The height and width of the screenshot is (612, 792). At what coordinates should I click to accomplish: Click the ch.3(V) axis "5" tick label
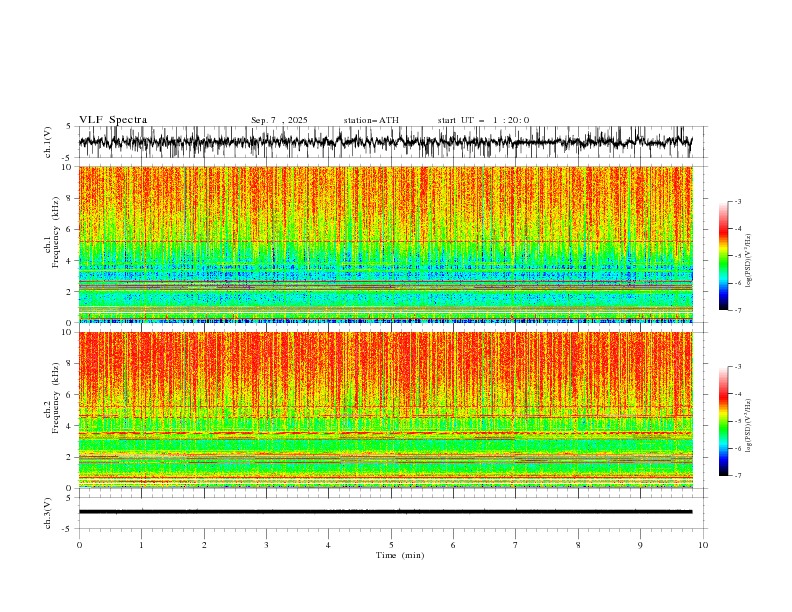pos(69,497)
